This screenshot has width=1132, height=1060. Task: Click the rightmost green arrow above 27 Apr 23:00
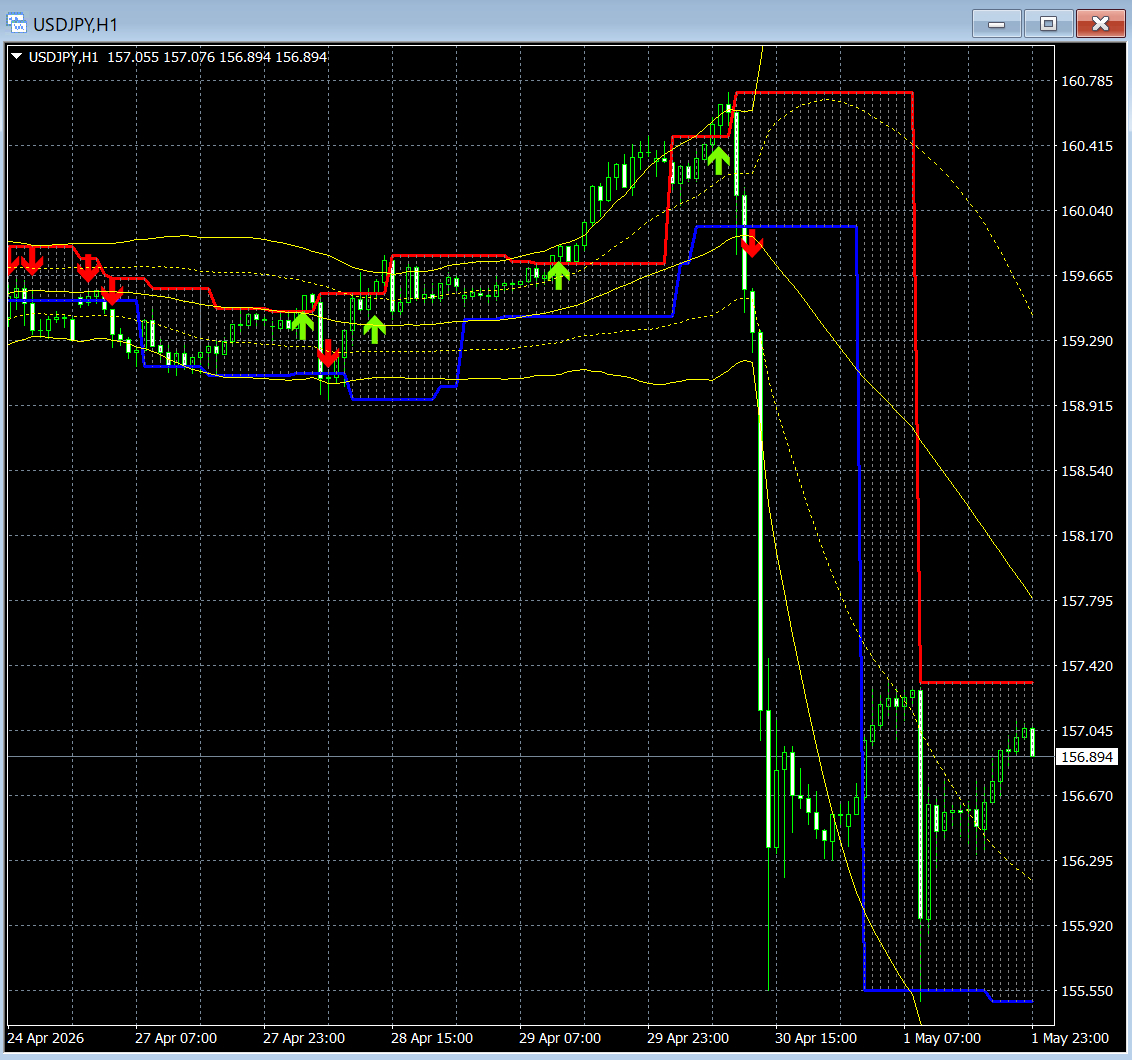(374, 329)
